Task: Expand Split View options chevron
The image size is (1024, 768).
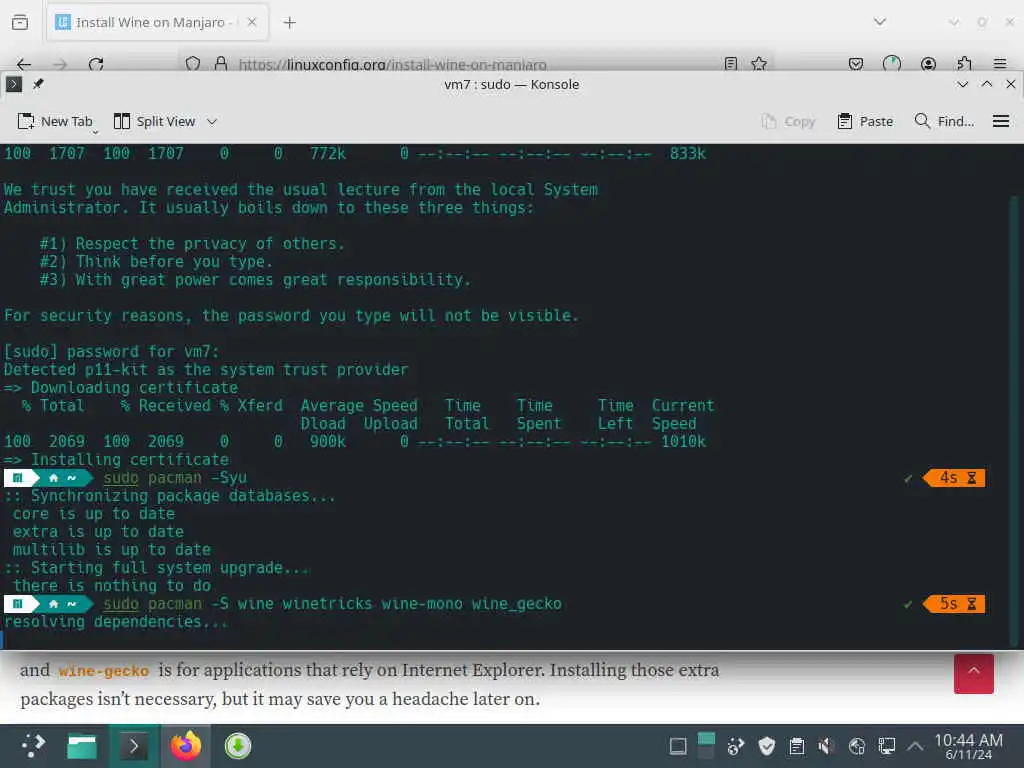Action: [212, 121]
